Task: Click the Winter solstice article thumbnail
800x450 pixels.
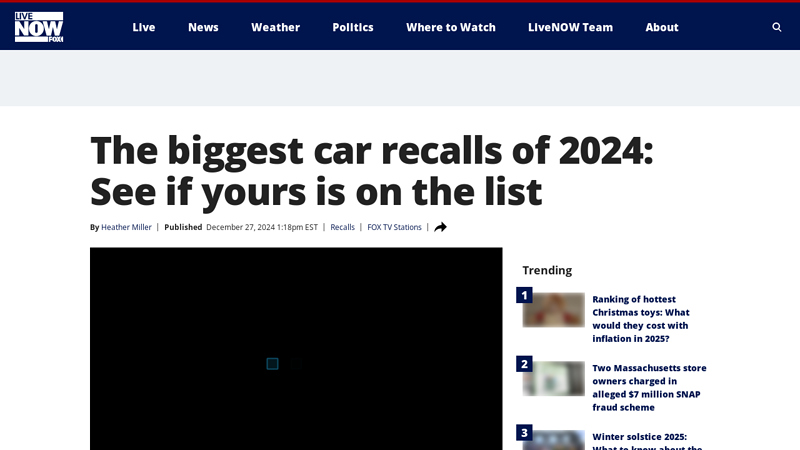Action: pyautogui.click(x=554, y=440)
